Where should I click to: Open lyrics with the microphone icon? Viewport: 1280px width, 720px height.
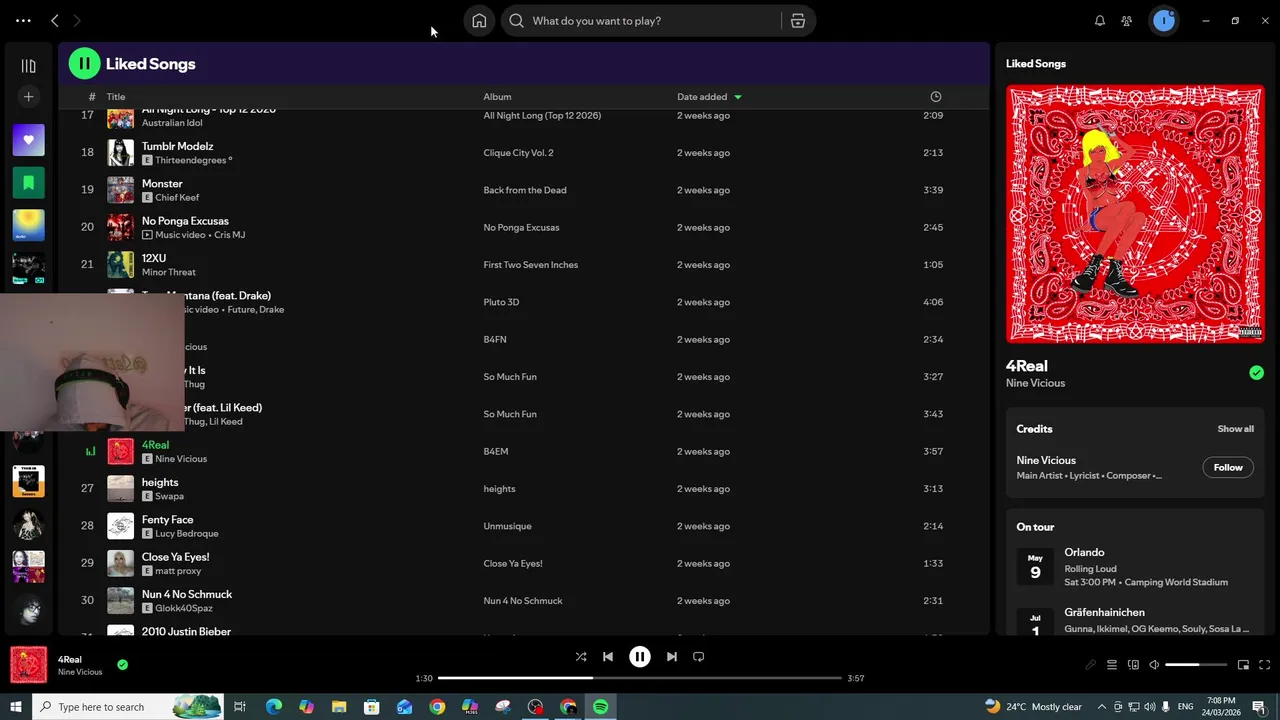(1090, 665)
